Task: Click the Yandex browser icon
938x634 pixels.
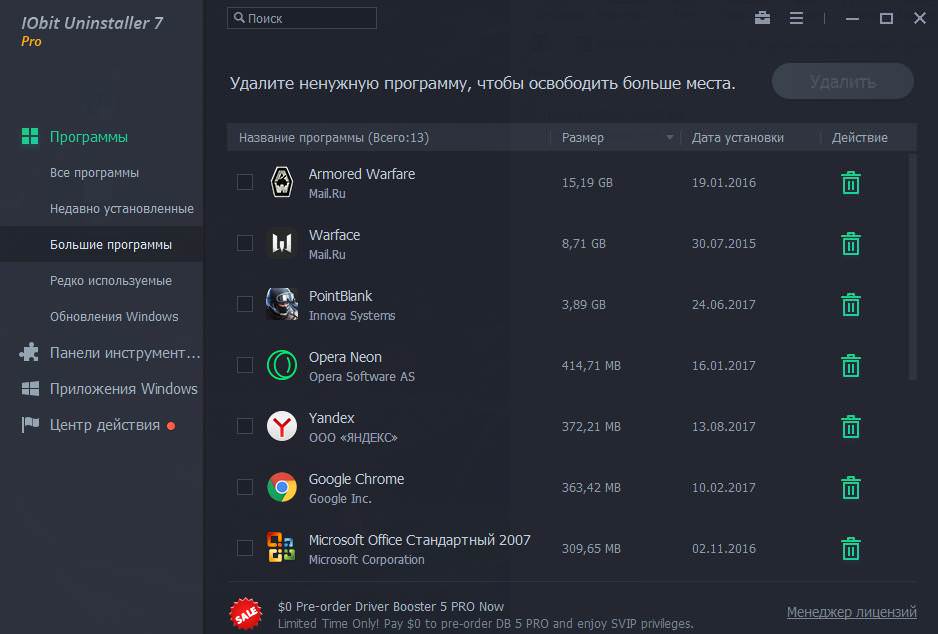Action: (x=282, y=426)
